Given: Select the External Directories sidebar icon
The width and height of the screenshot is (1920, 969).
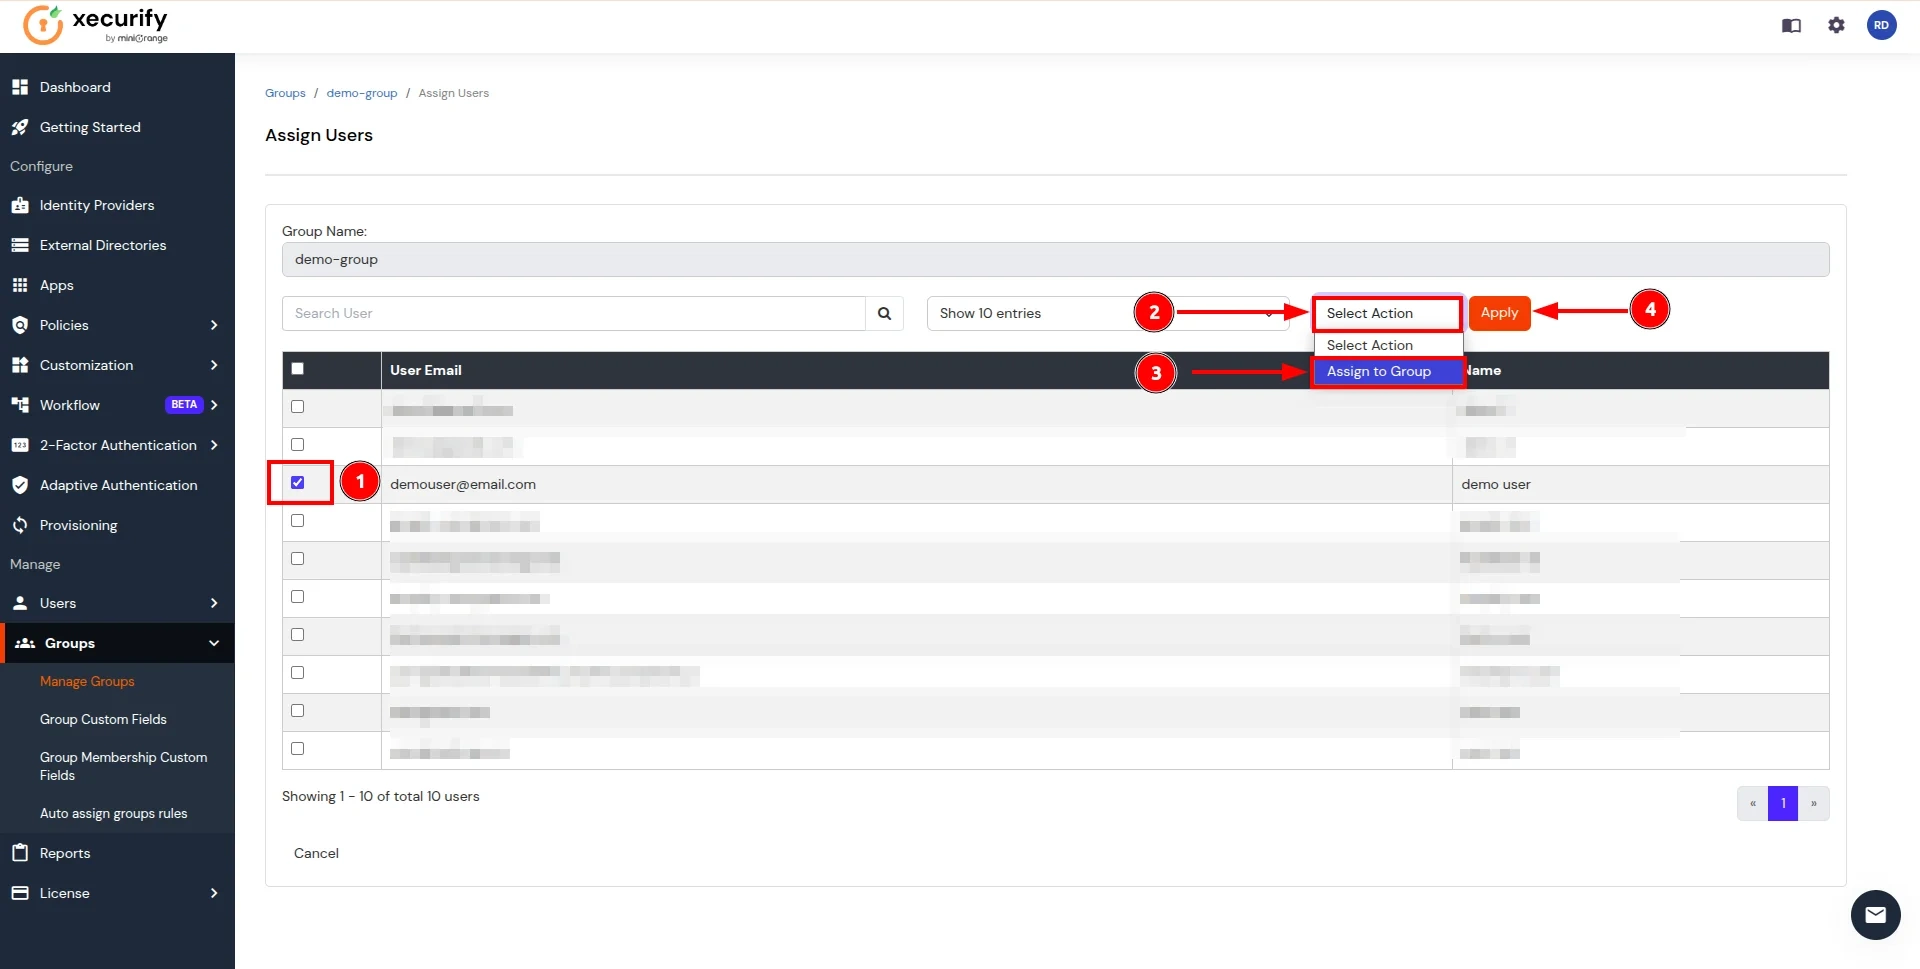Looking at the screenshot, I should point(20,245).
